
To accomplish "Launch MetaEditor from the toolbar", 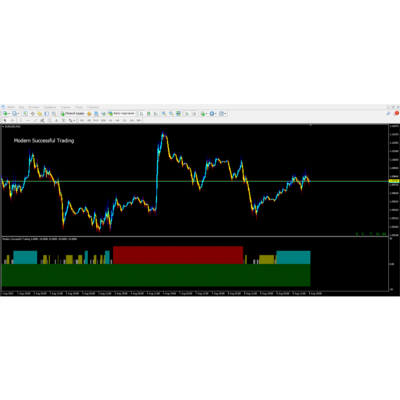I will (x=89, y=113).
